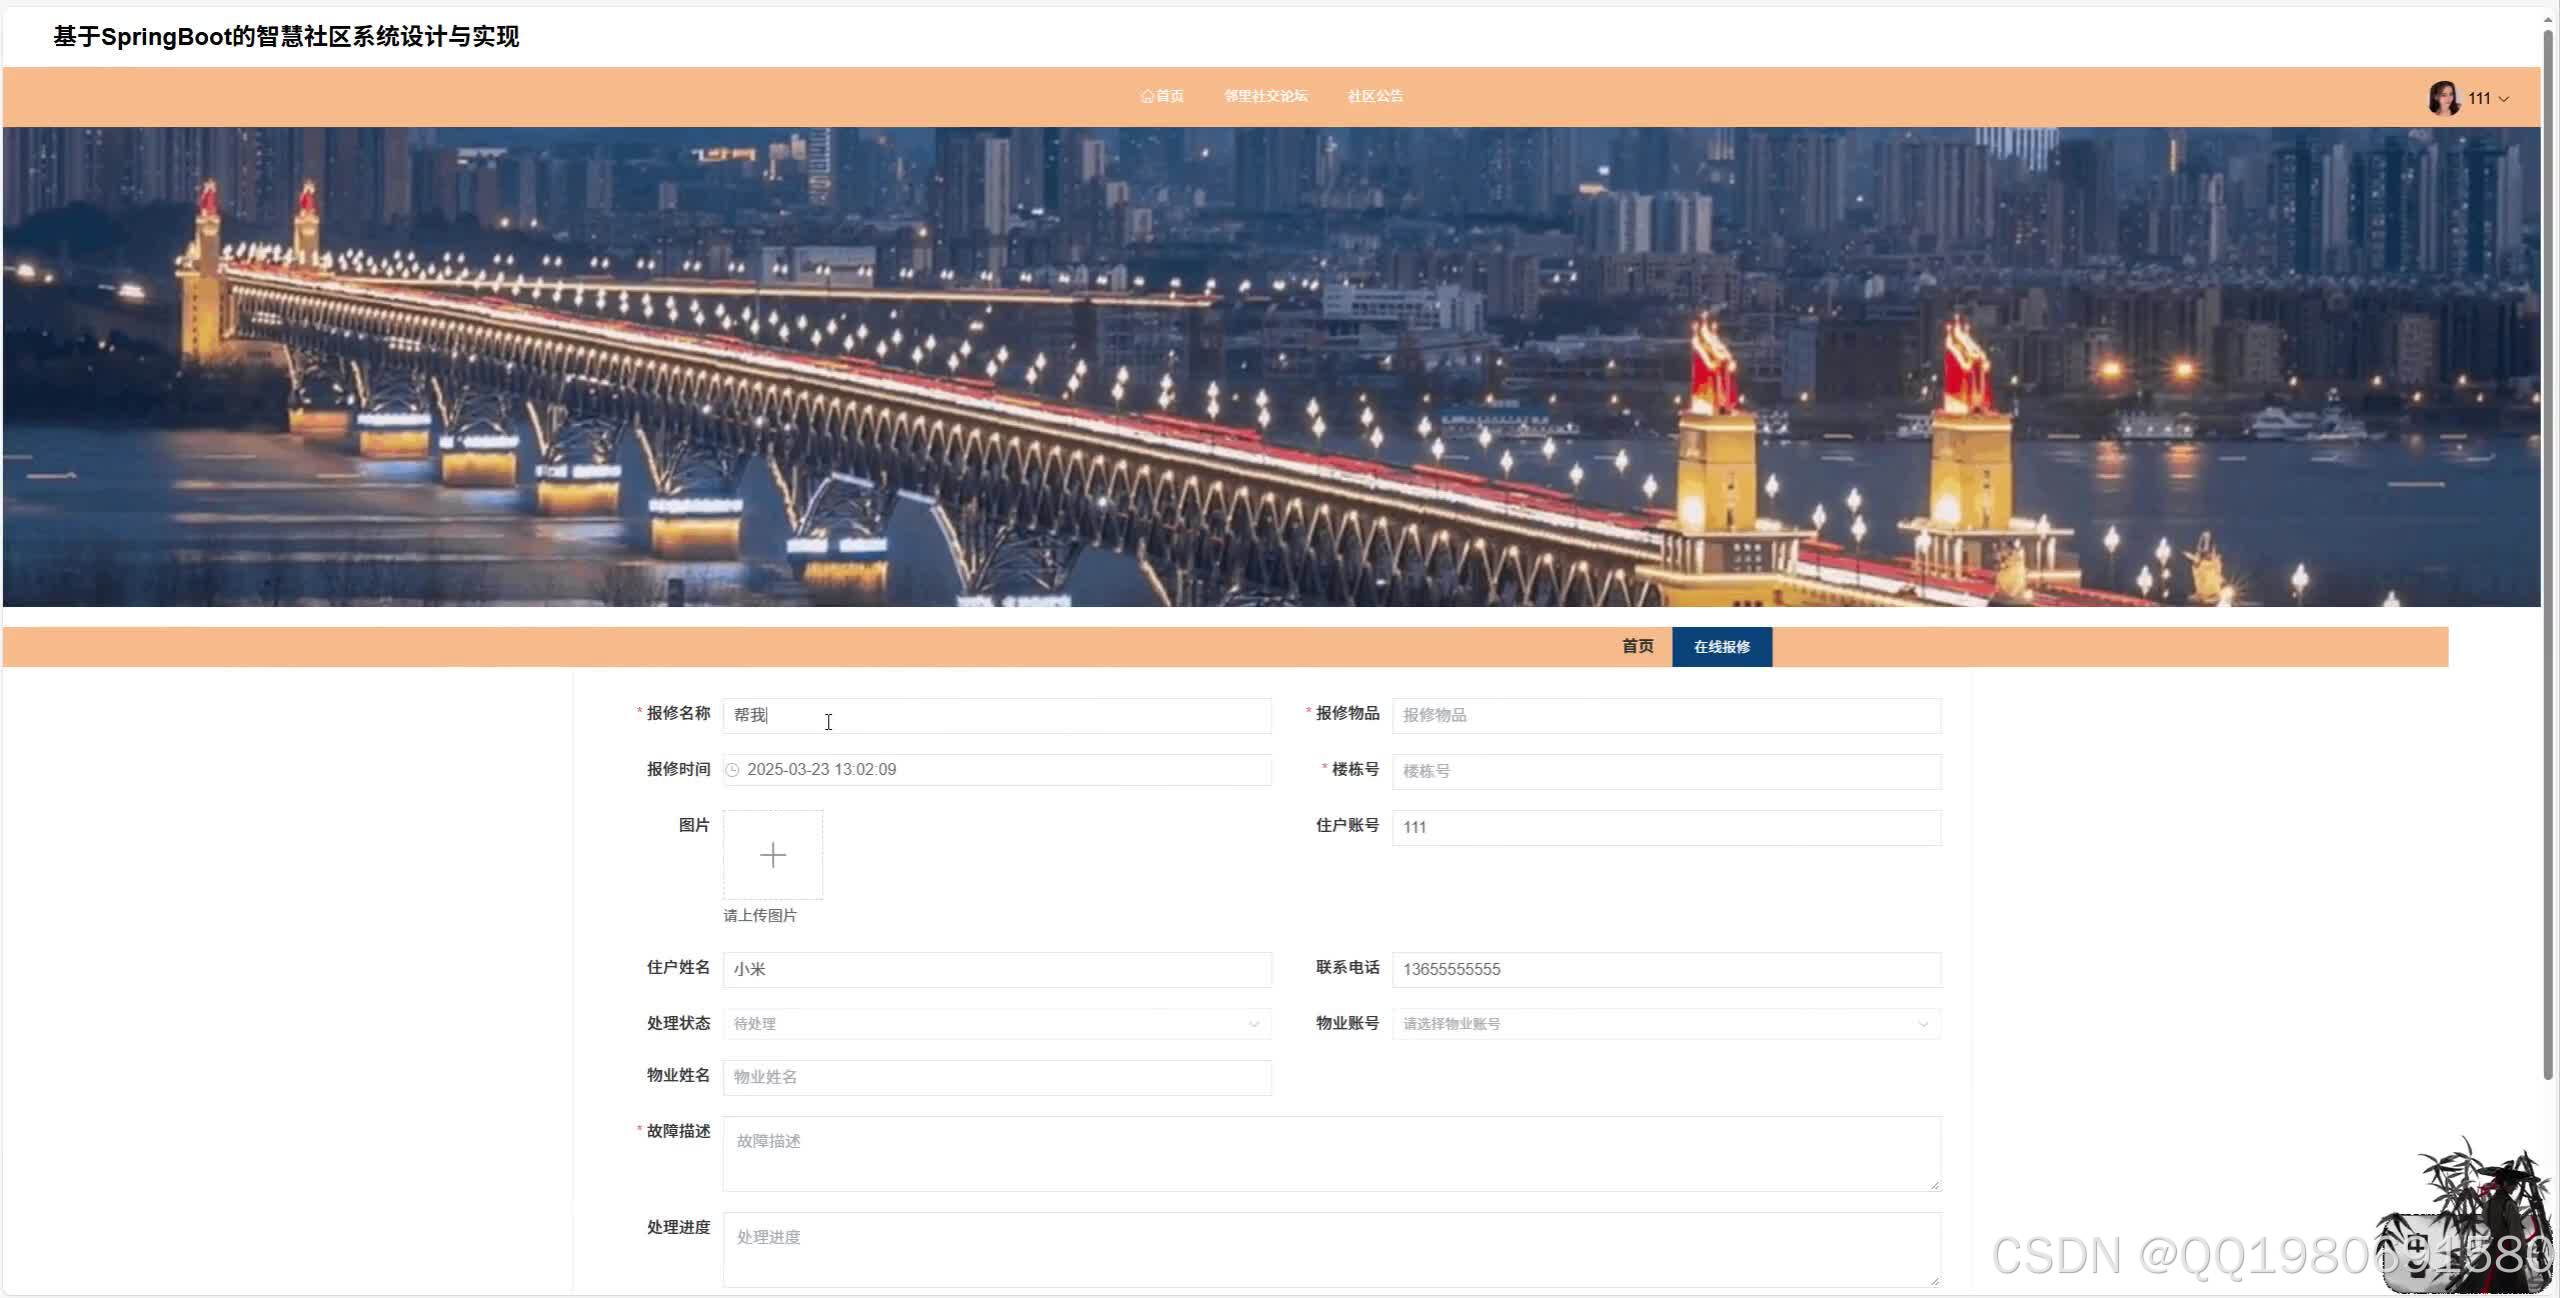Image resolution: width=2560 pixels, height=1298 pixels.
Task: Focus the 故障描述 text area
Action: click(x=1330, y=1154)
